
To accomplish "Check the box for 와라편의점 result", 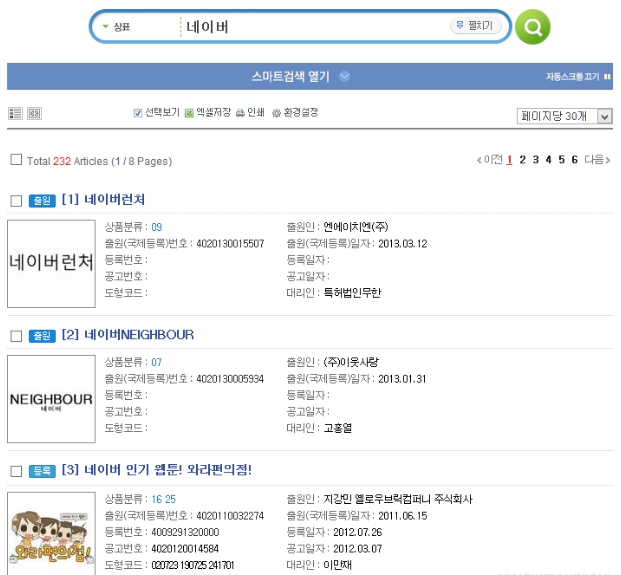I will (x=16, y=471).
